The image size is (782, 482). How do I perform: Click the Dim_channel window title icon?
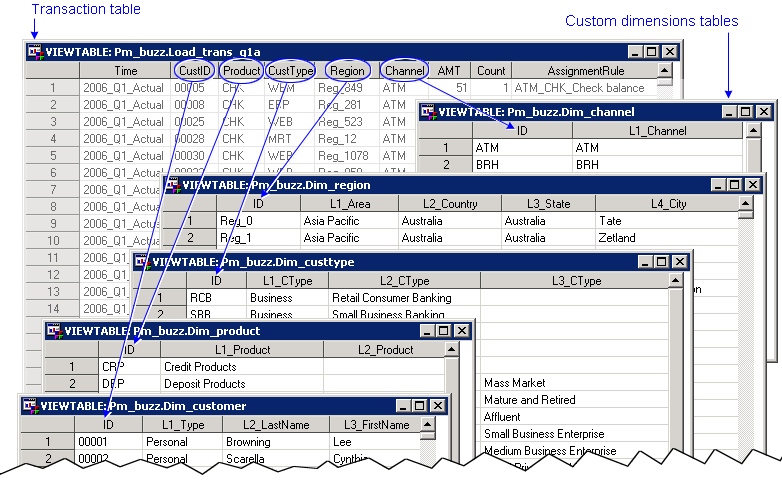pyautogui.click(x=428, y=113)
